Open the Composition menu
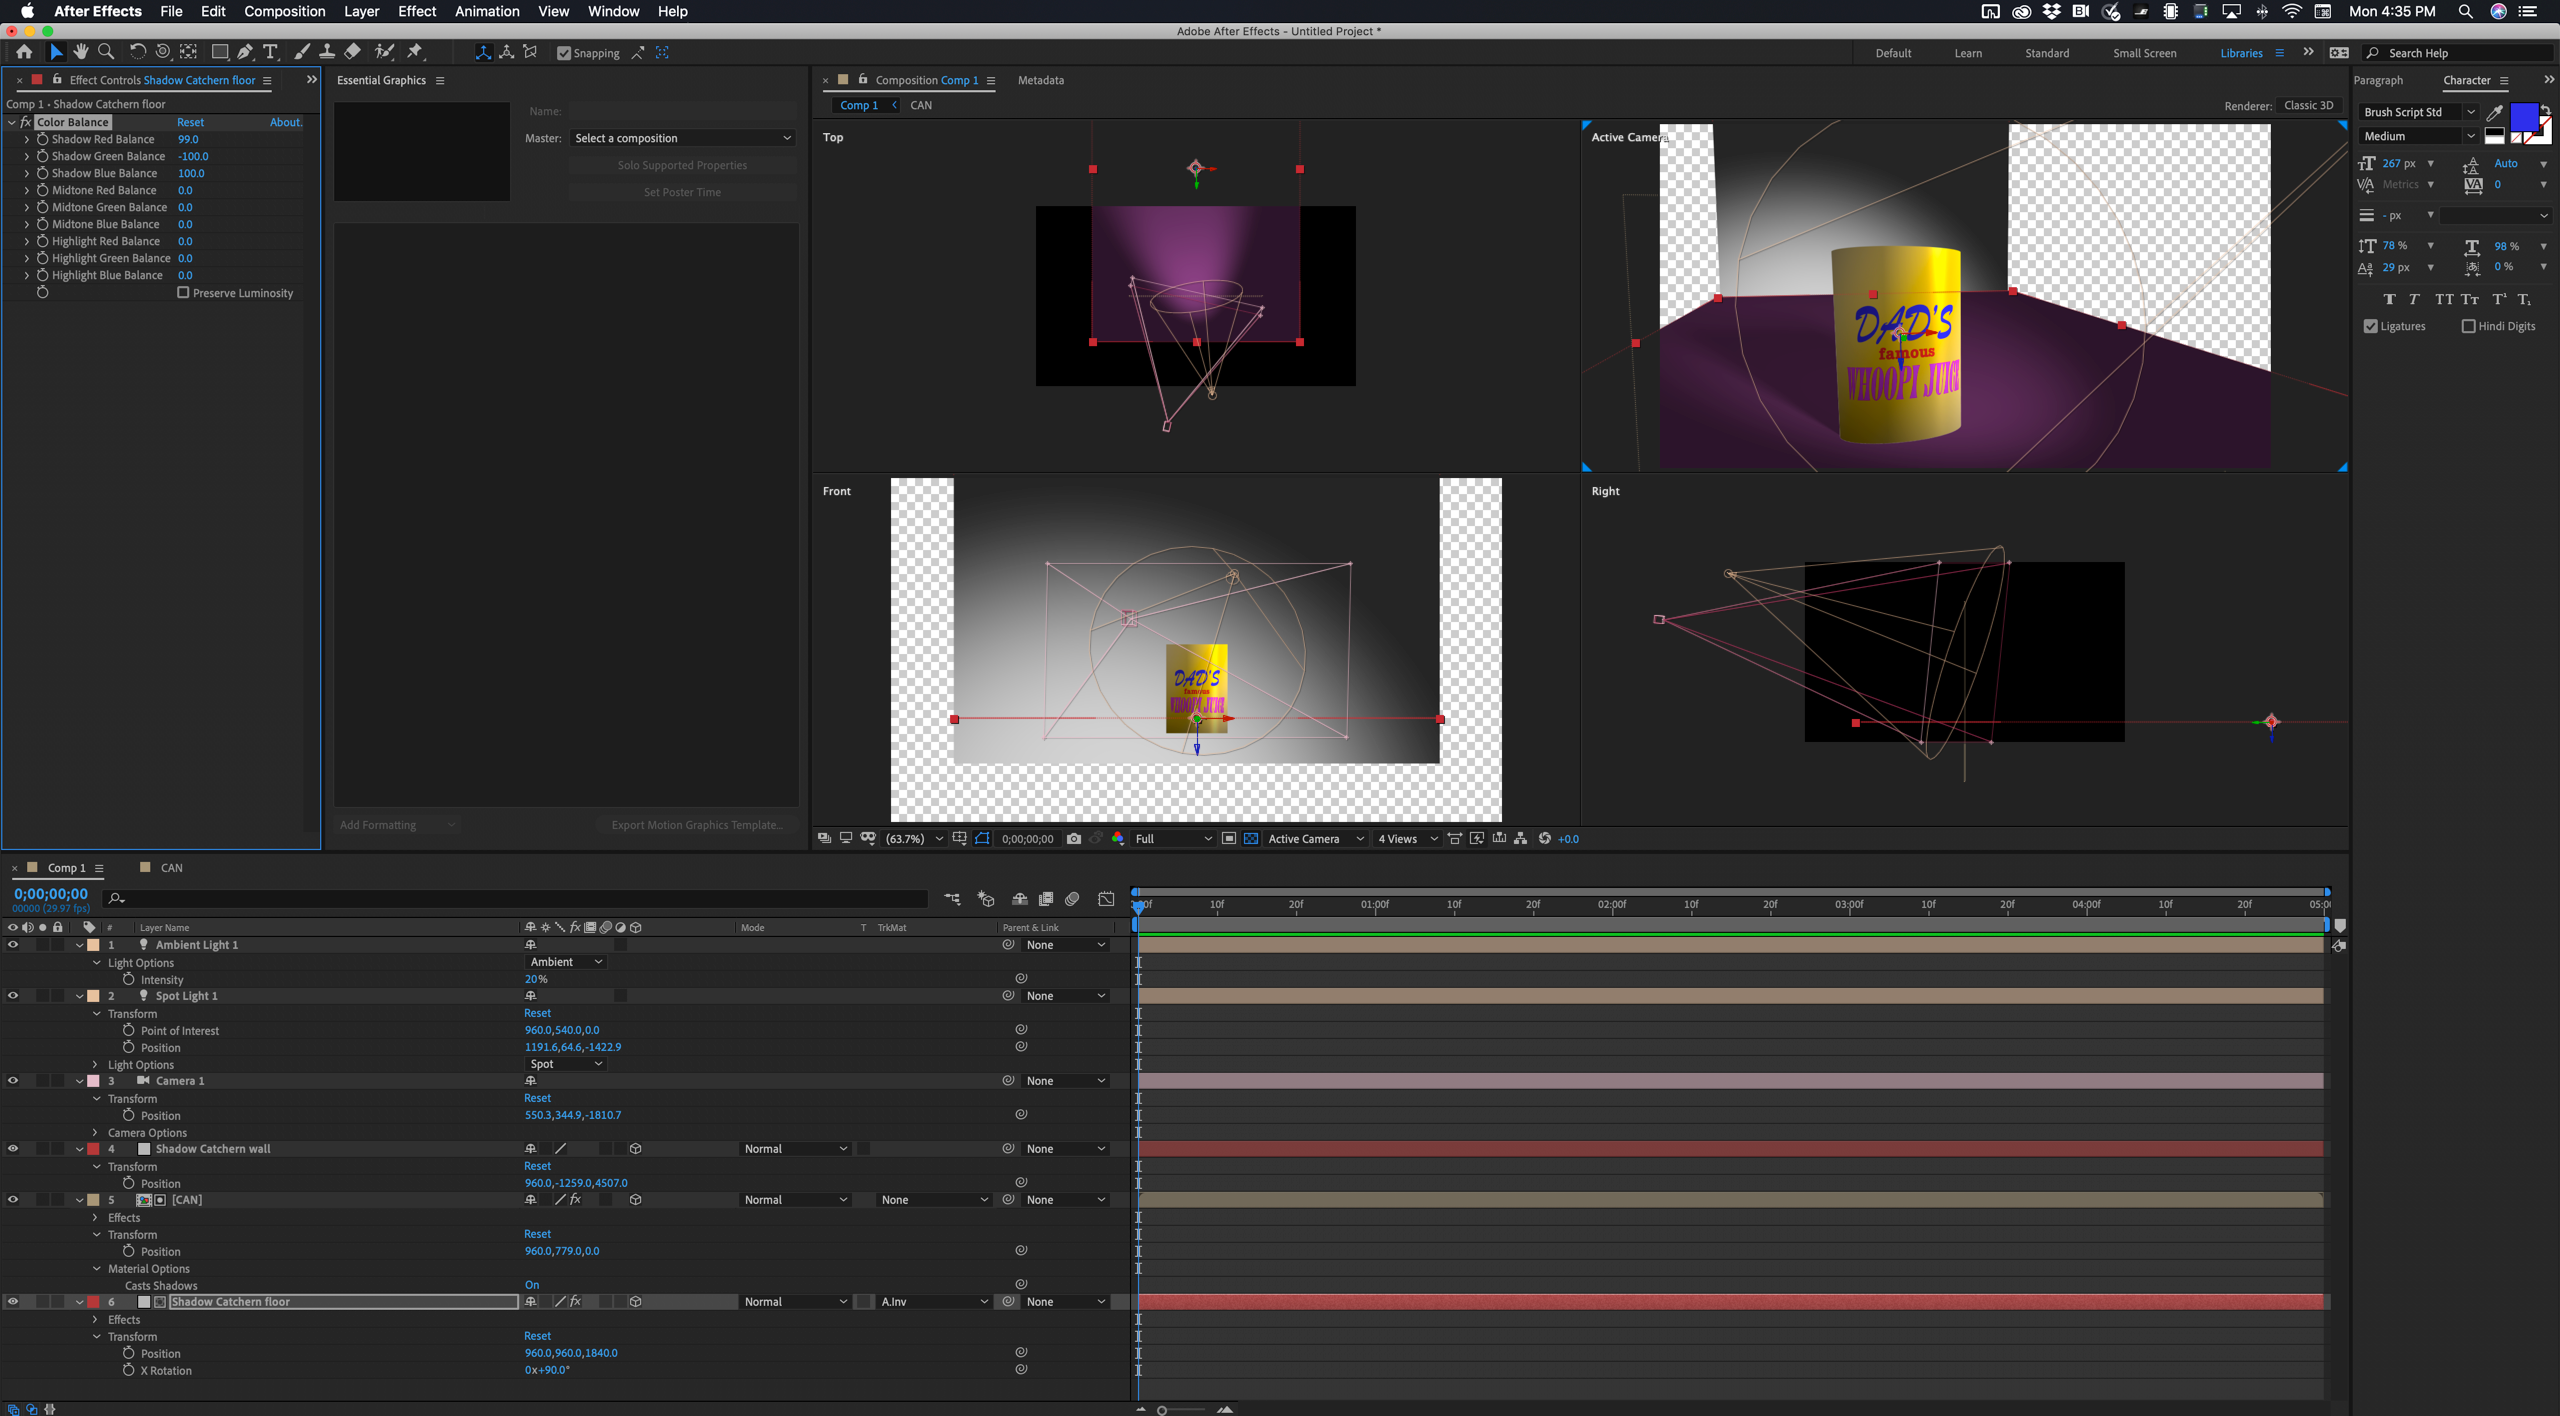The width and height of the screenshot is (2560, 1416). (x=285, y=11)
